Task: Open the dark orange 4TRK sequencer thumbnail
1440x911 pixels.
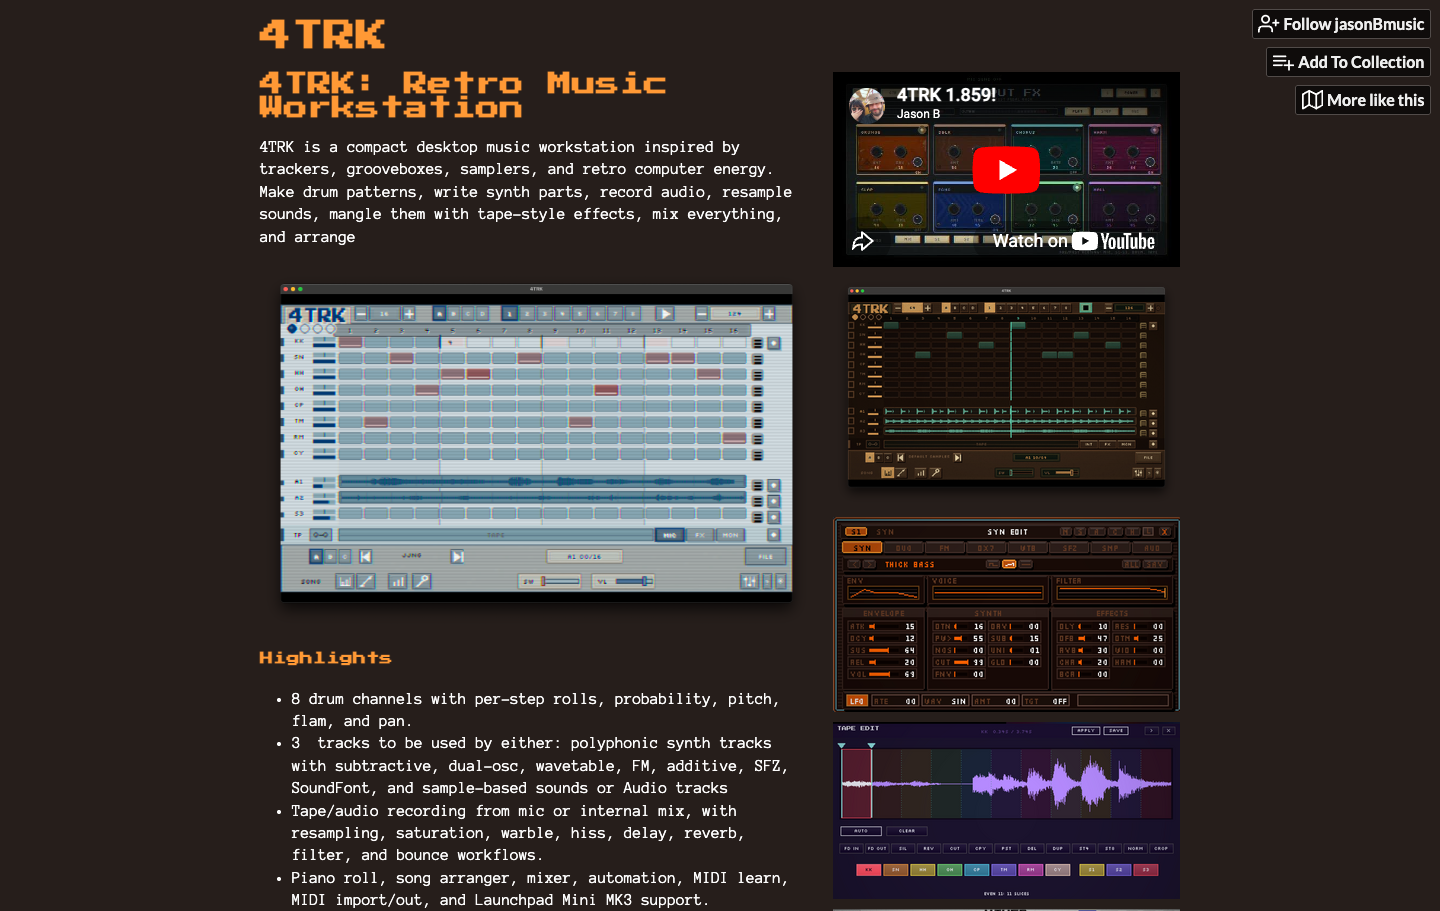Action: pos(1006,386)
